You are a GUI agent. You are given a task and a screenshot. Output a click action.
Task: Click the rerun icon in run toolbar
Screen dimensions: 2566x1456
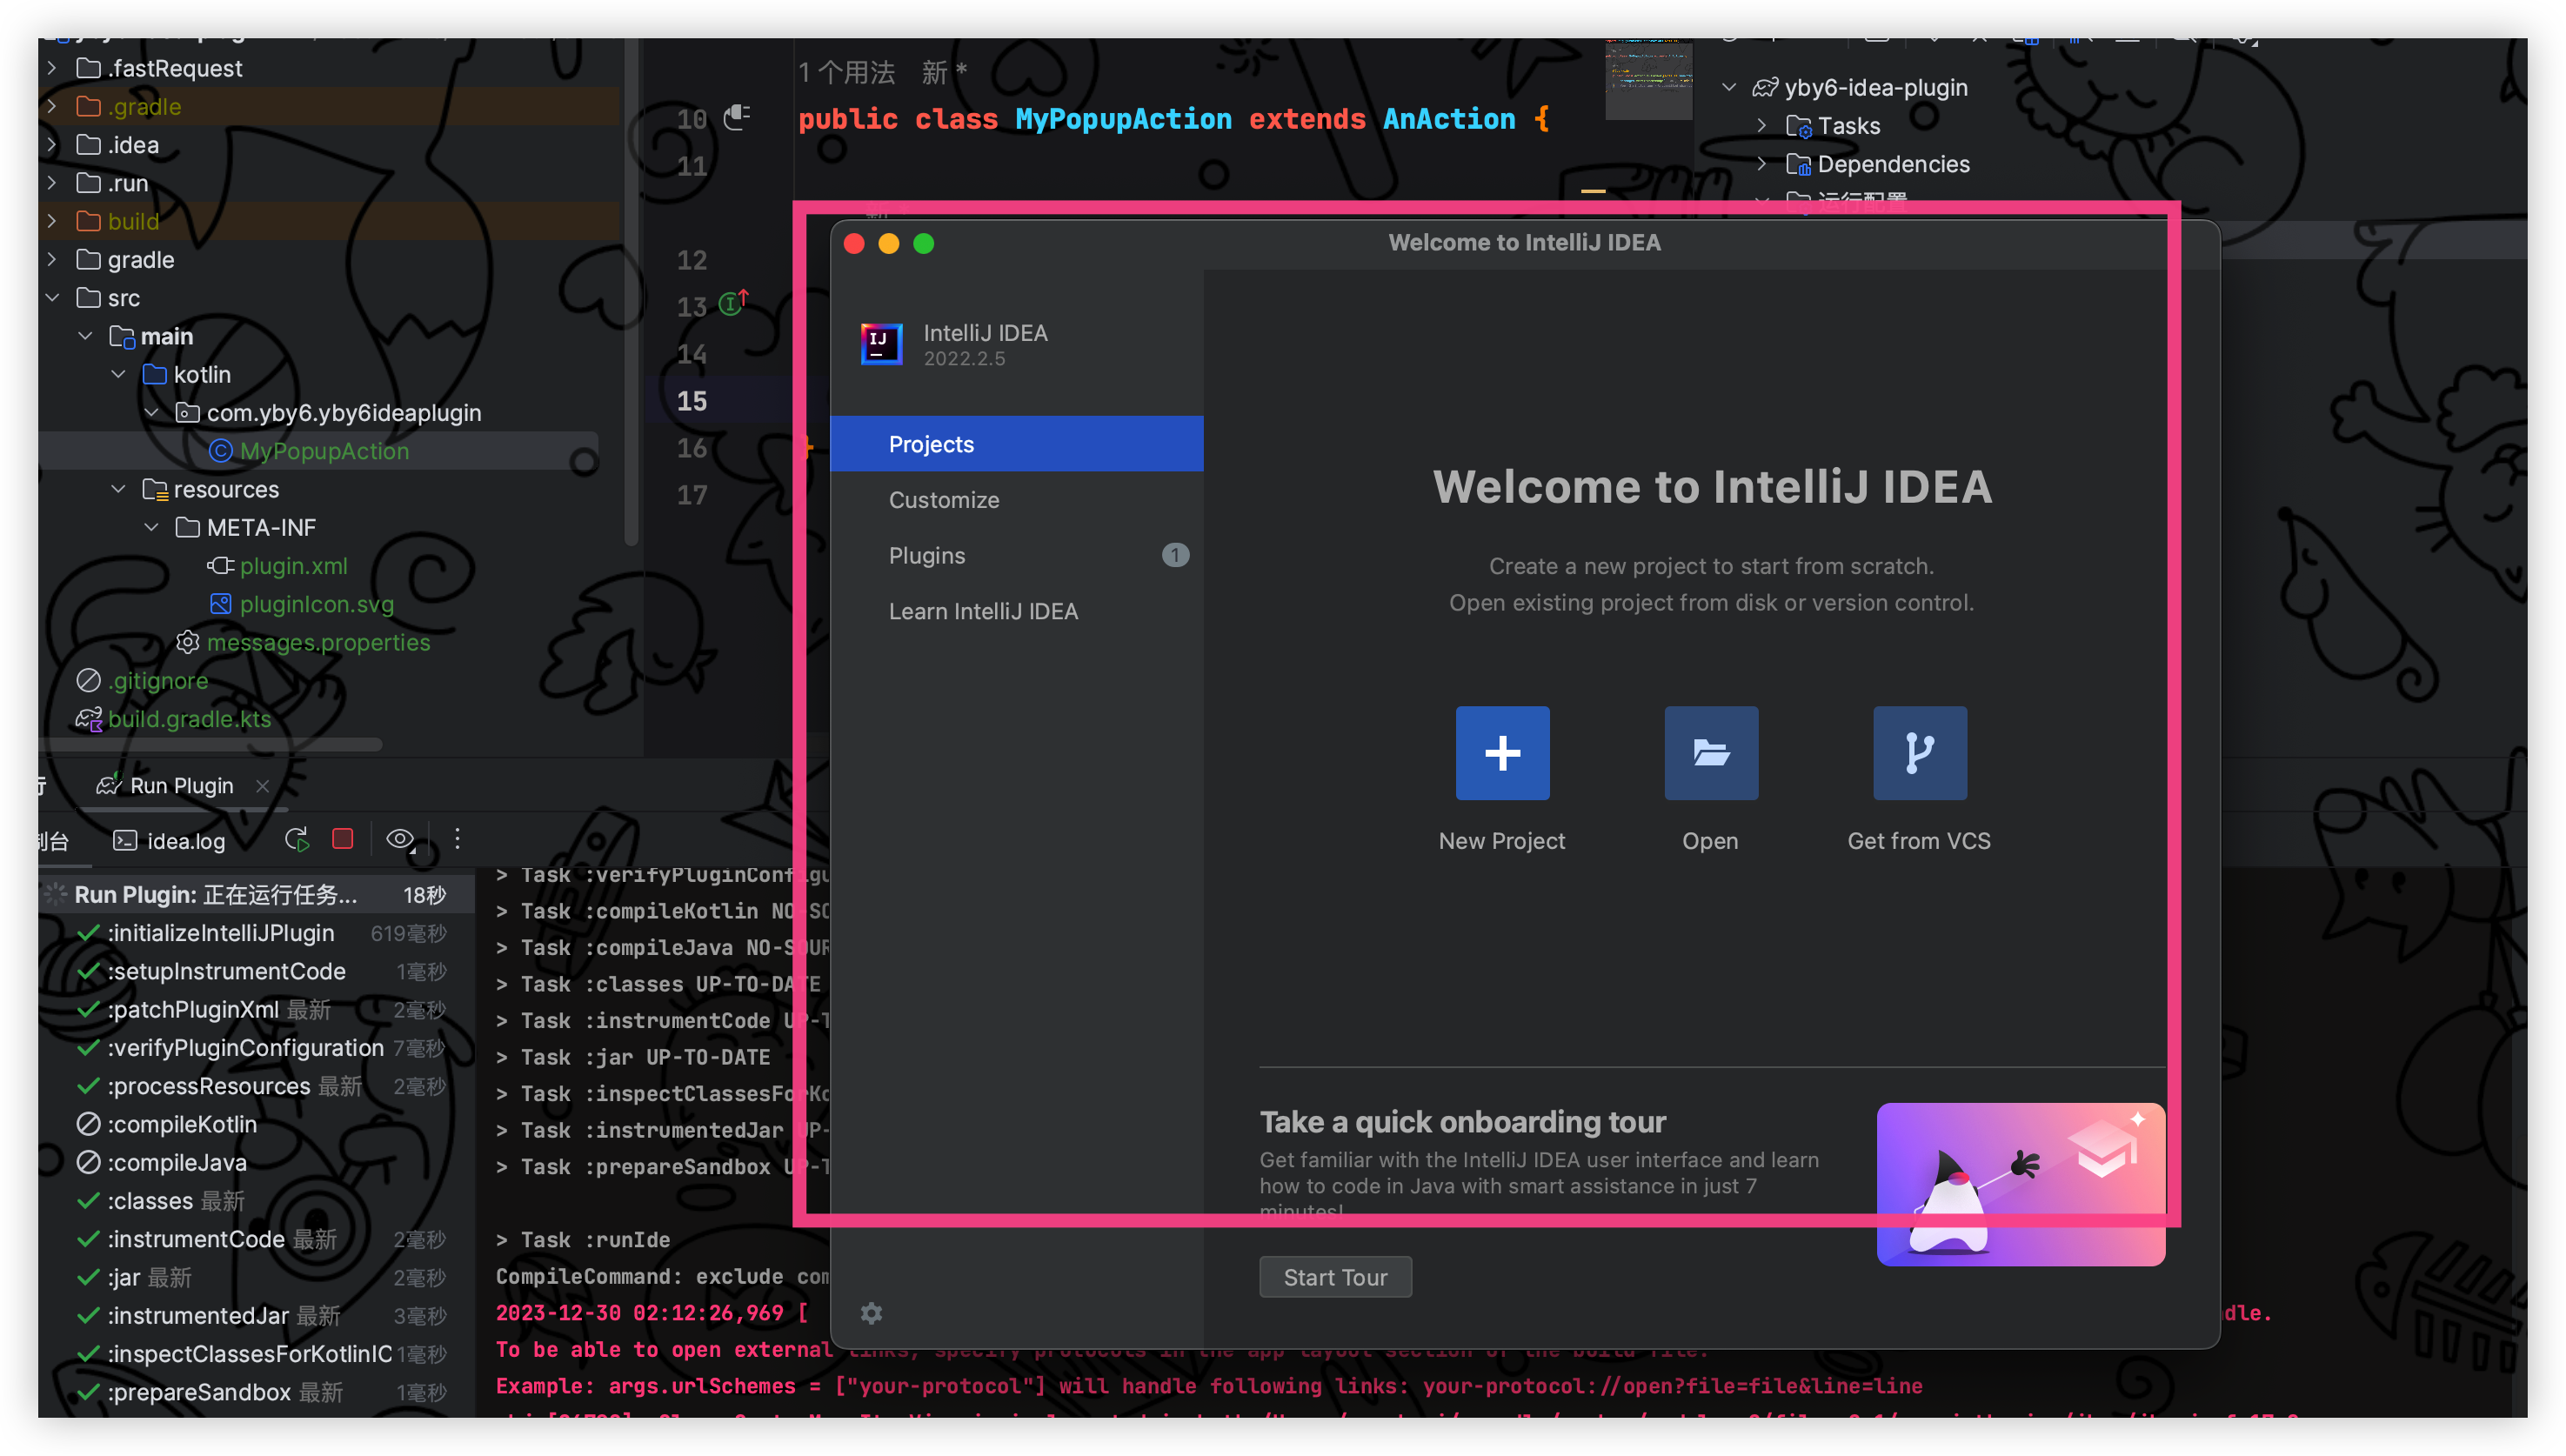pos(297,839)
